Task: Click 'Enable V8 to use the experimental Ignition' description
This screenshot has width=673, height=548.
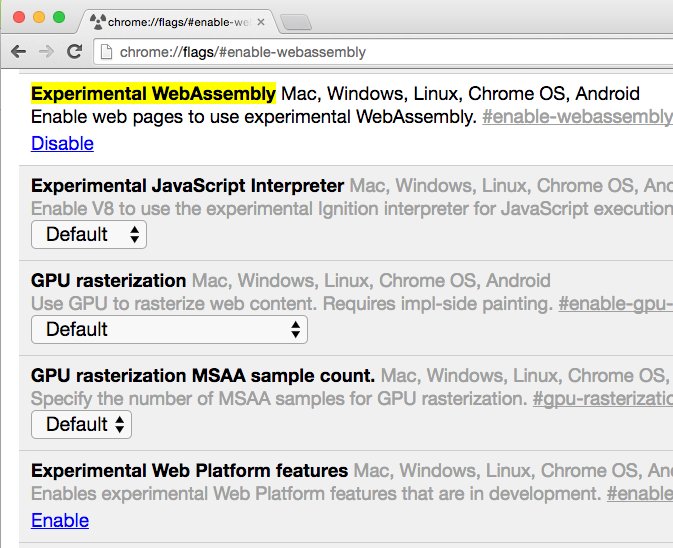Action: 352,209
